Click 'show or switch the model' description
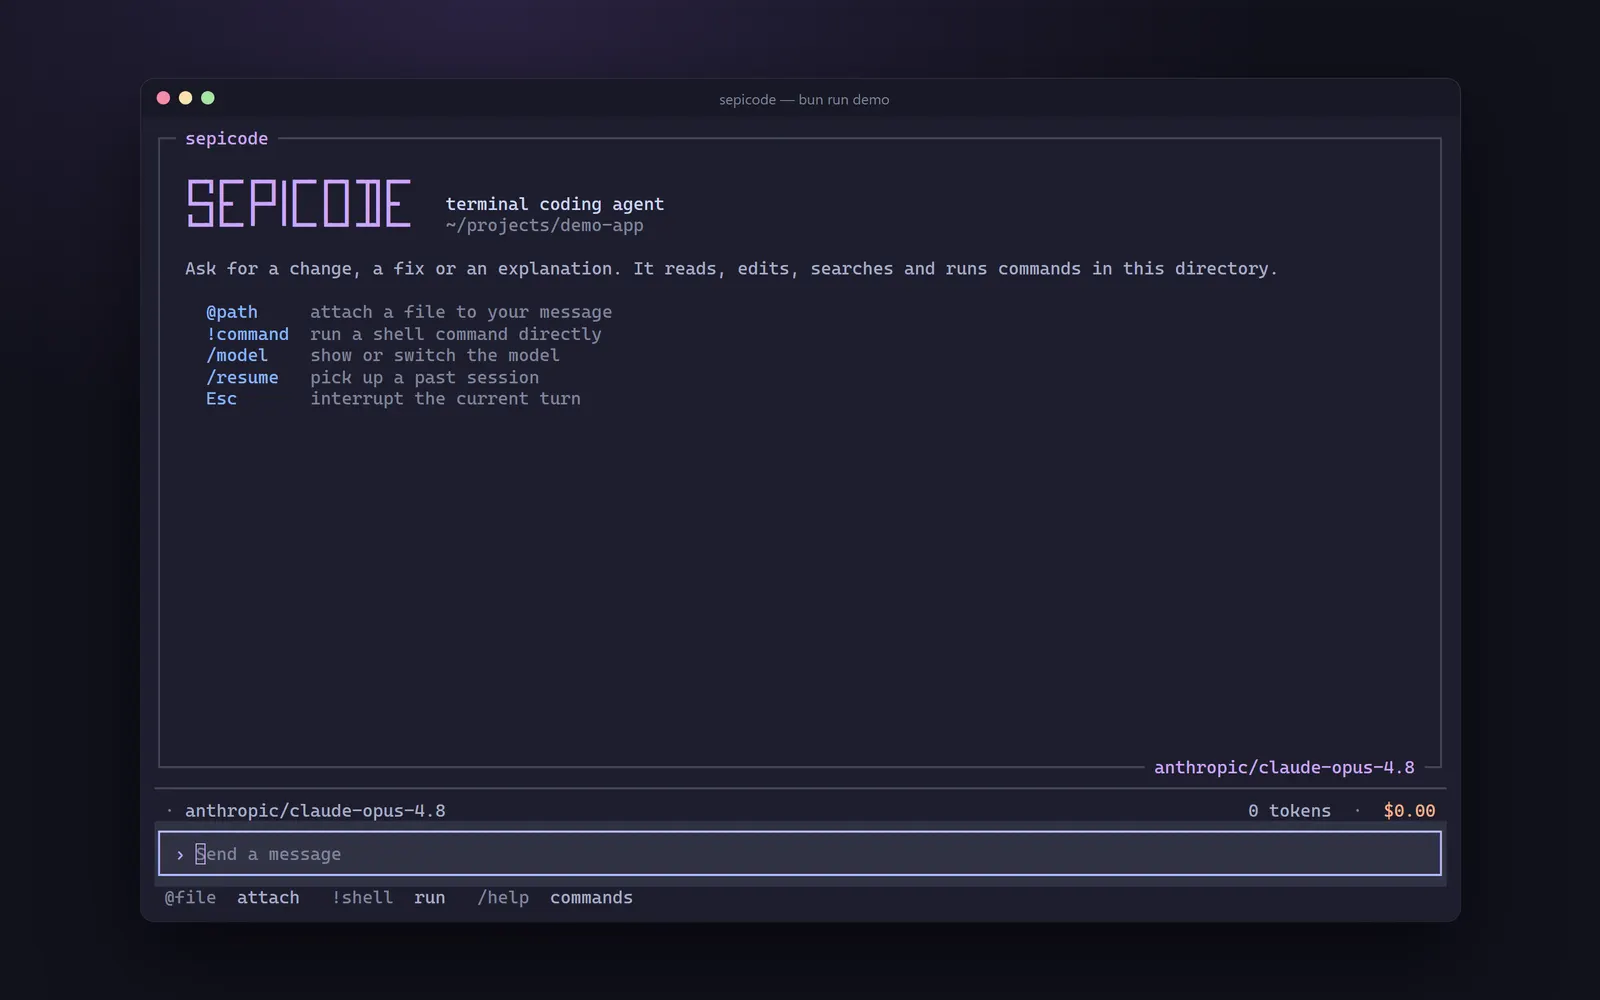 (x=435, y=355)
